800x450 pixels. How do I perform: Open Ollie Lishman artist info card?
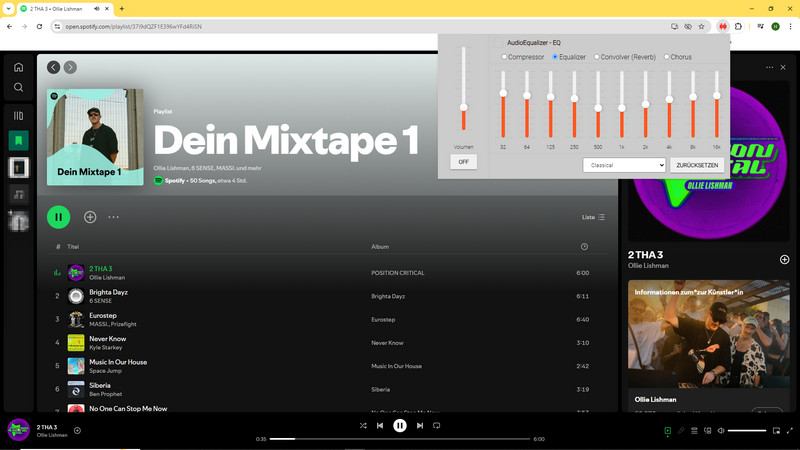(709, 346)
